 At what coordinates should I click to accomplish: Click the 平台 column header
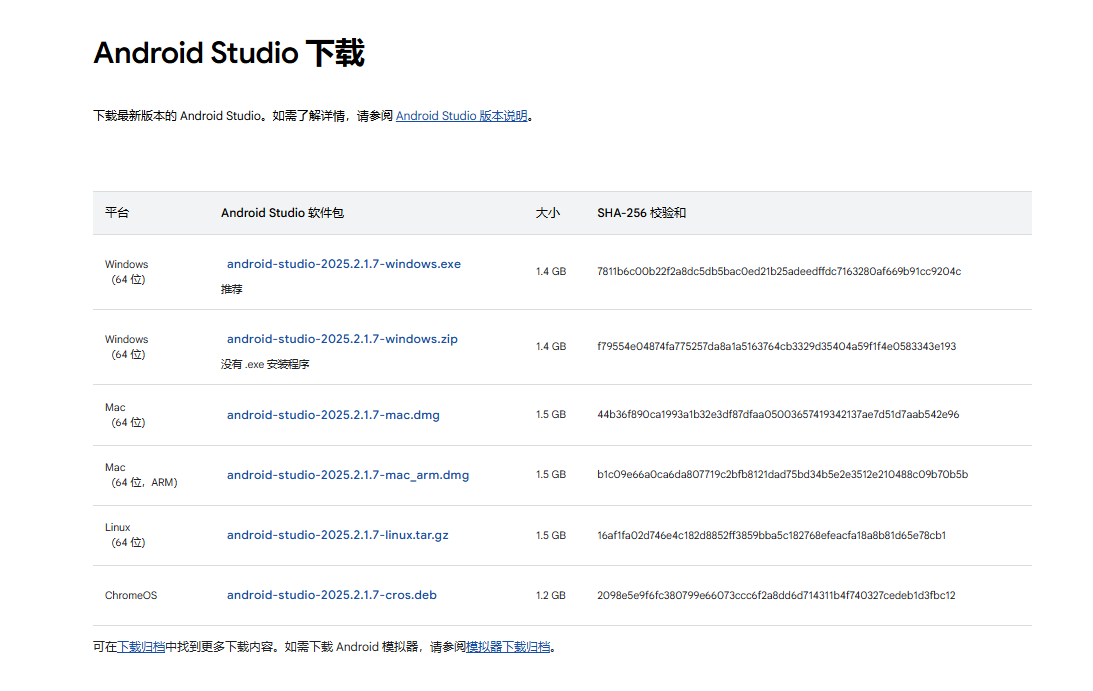point(117,213)
